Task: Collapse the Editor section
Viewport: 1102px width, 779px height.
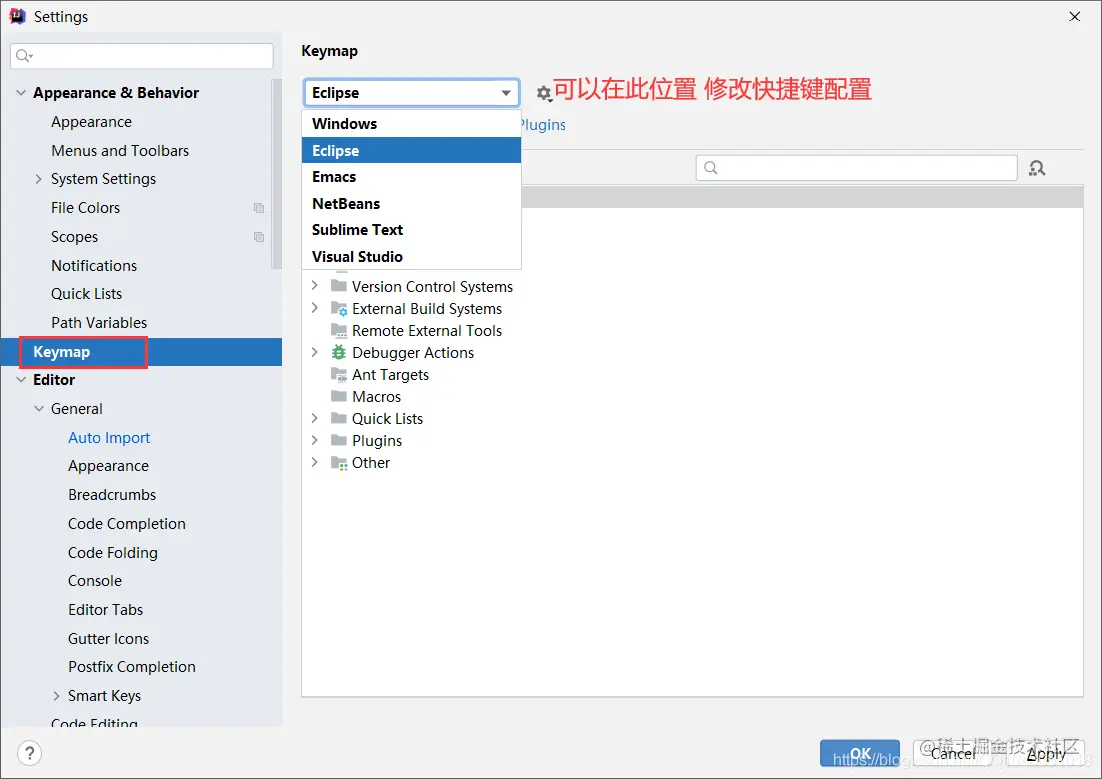Action: pos(21,380)
